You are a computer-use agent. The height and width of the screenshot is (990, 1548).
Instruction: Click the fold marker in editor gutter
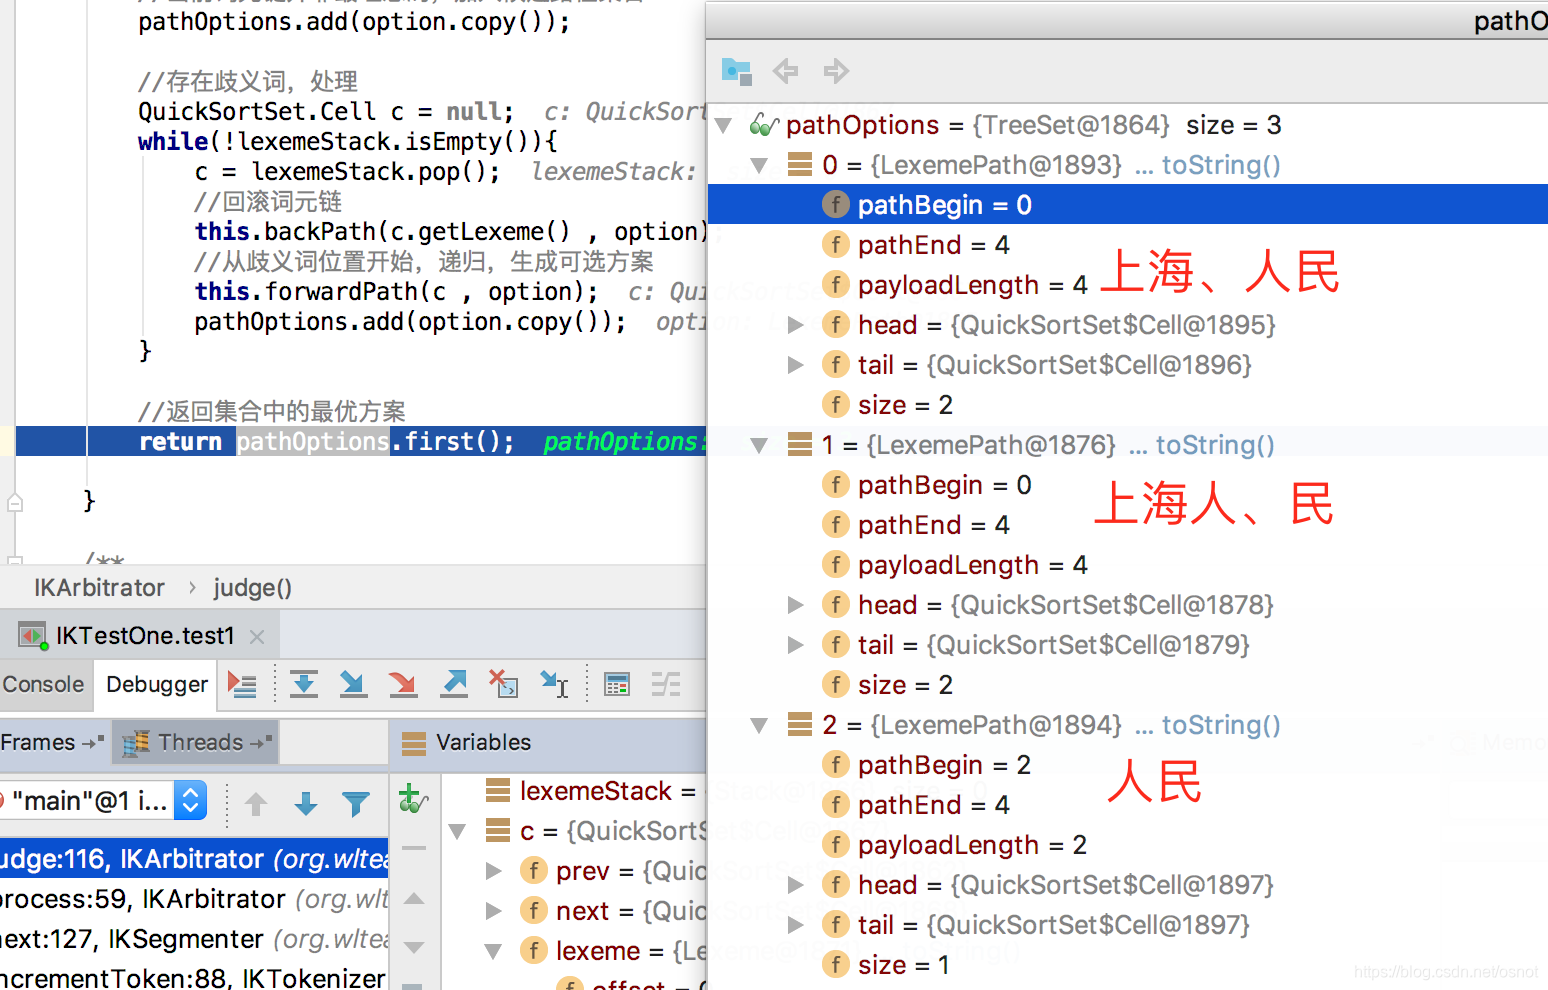pyautogui.click(x=15, y=502)
